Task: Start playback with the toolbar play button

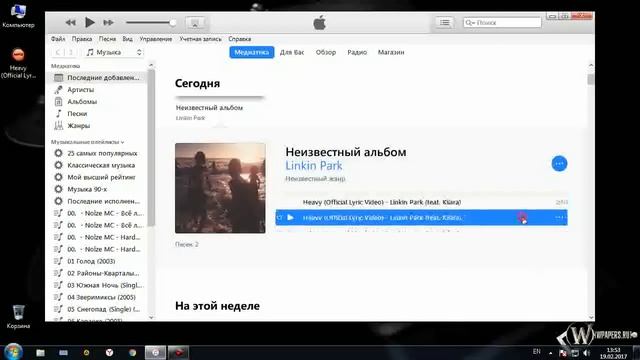Action: tap(89, 22)
